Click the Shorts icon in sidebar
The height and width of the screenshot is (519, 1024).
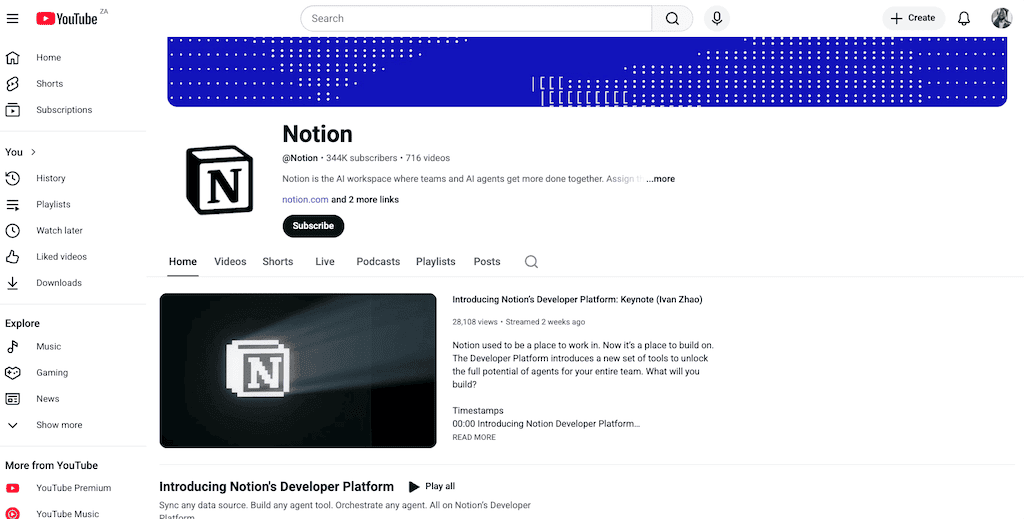tap(12, 84)
